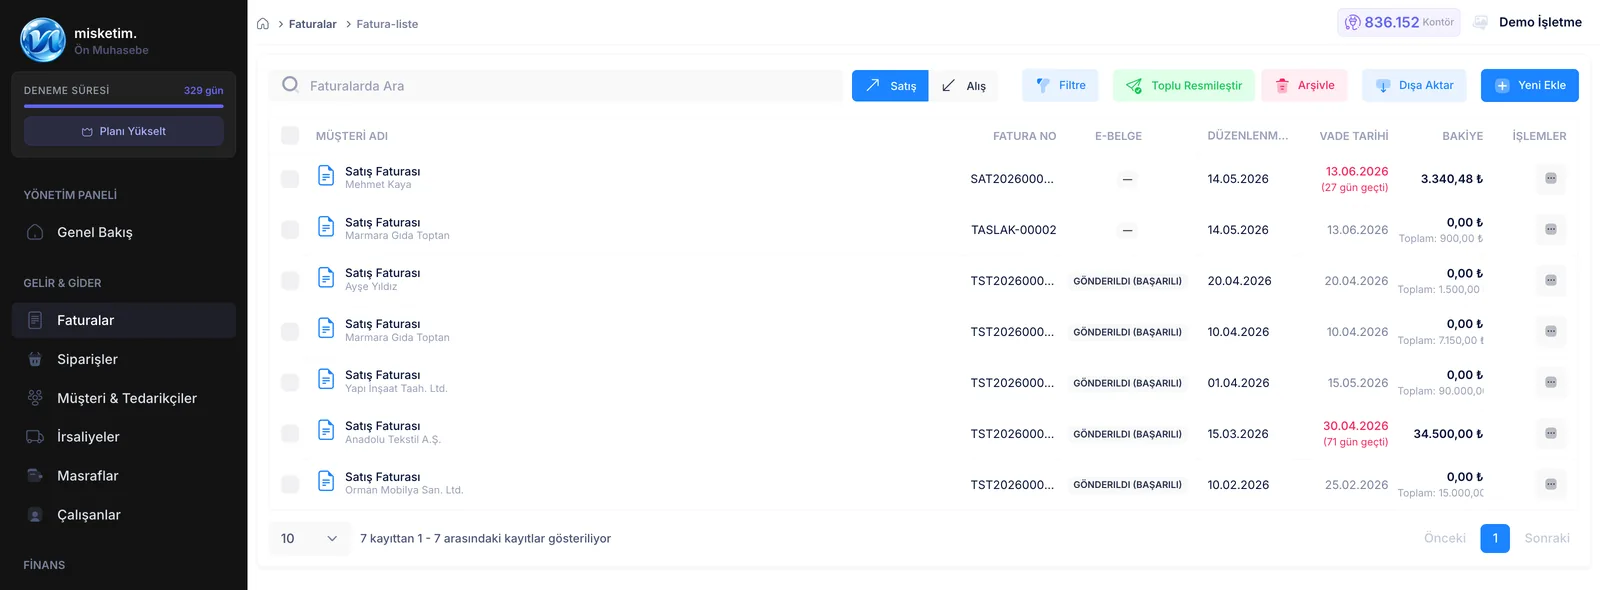Click the misketim logo icon

[x=43, y=40]
